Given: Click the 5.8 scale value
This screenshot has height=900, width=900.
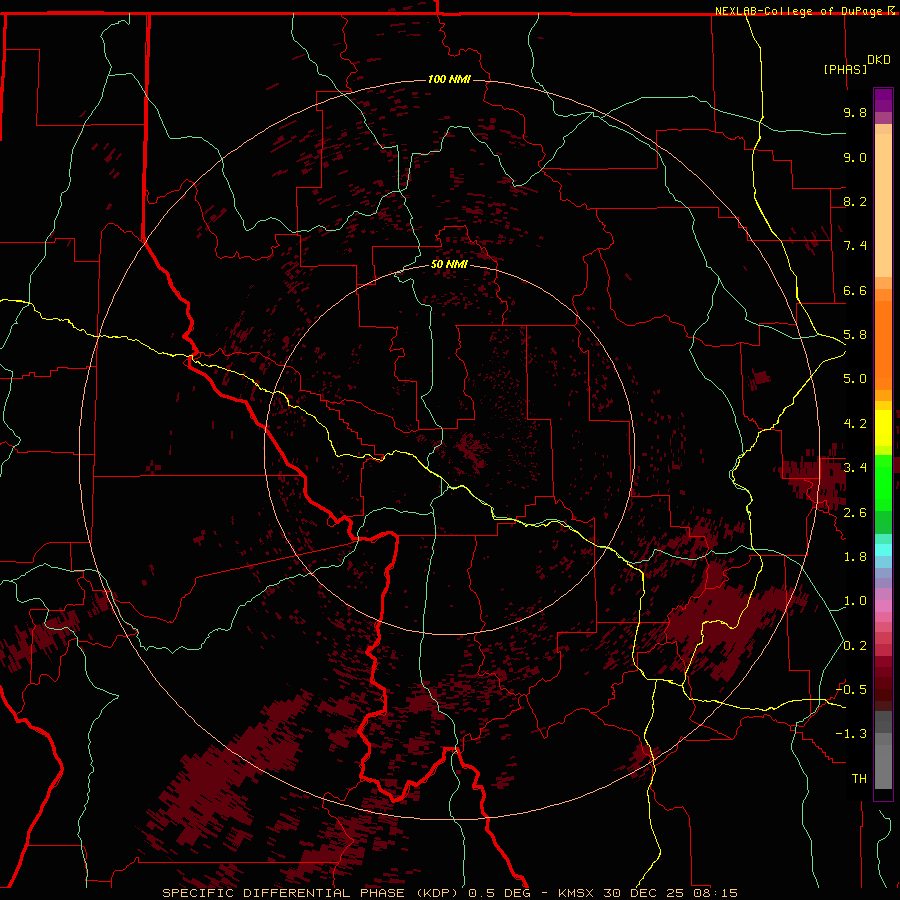Looking at the screenshot, I should 855,335.
